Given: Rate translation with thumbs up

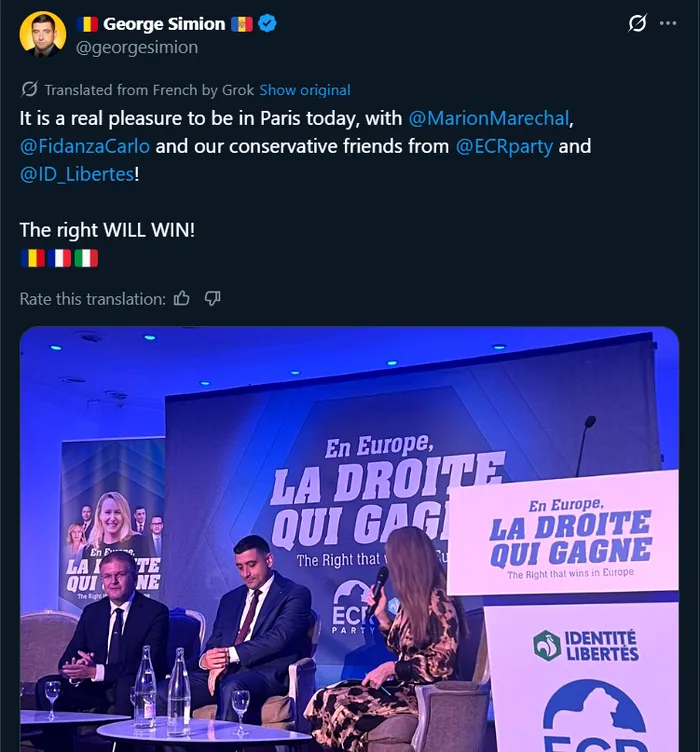Looking at the screenshot, I should [x=181, y=298].
